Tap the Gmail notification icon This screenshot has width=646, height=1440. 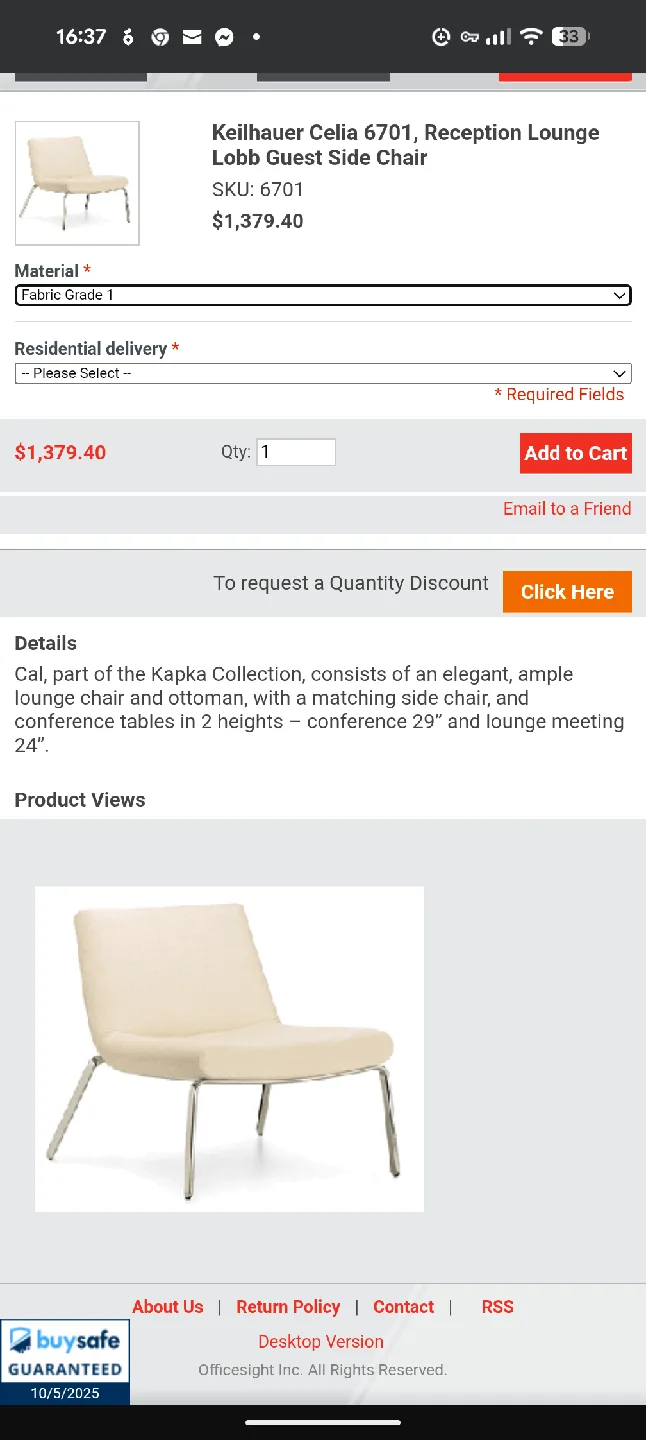point(191,36)
